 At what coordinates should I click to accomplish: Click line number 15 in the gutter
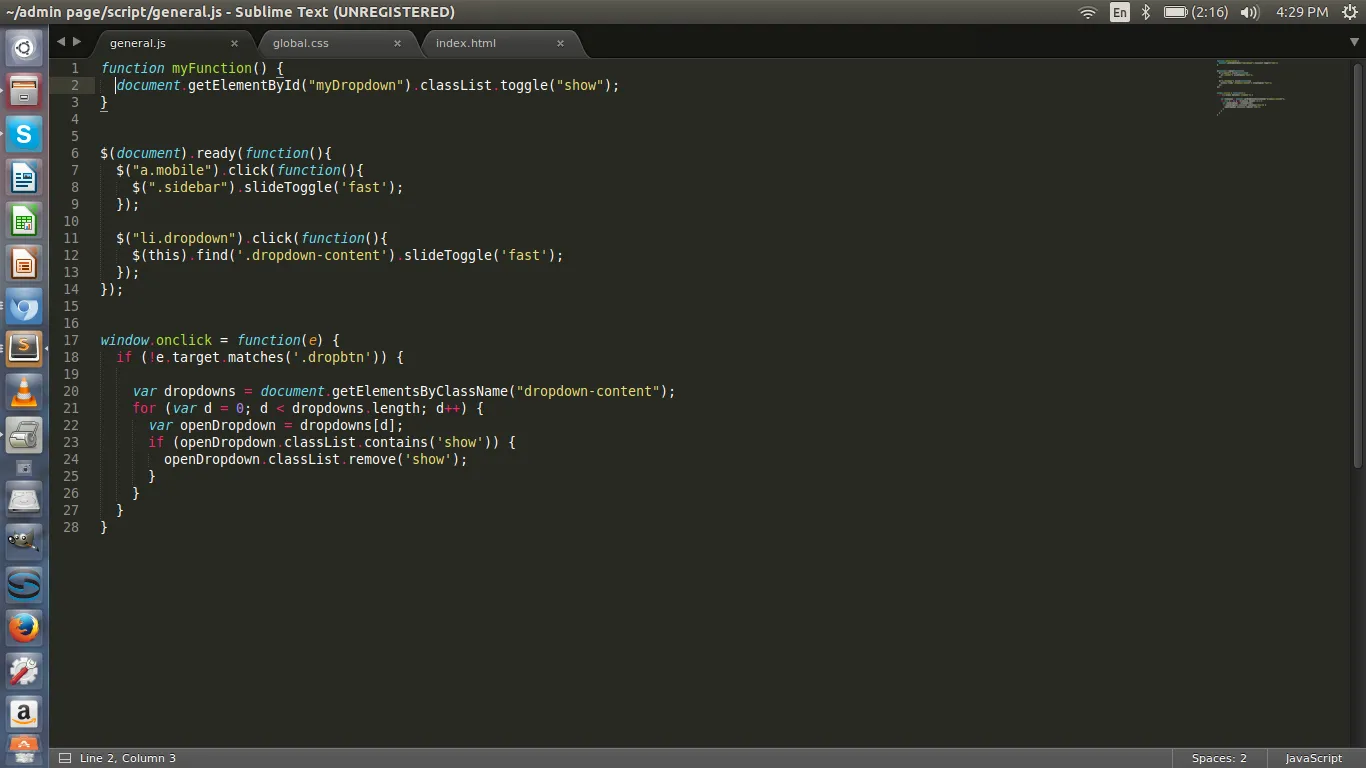click(x=70, y=306)
